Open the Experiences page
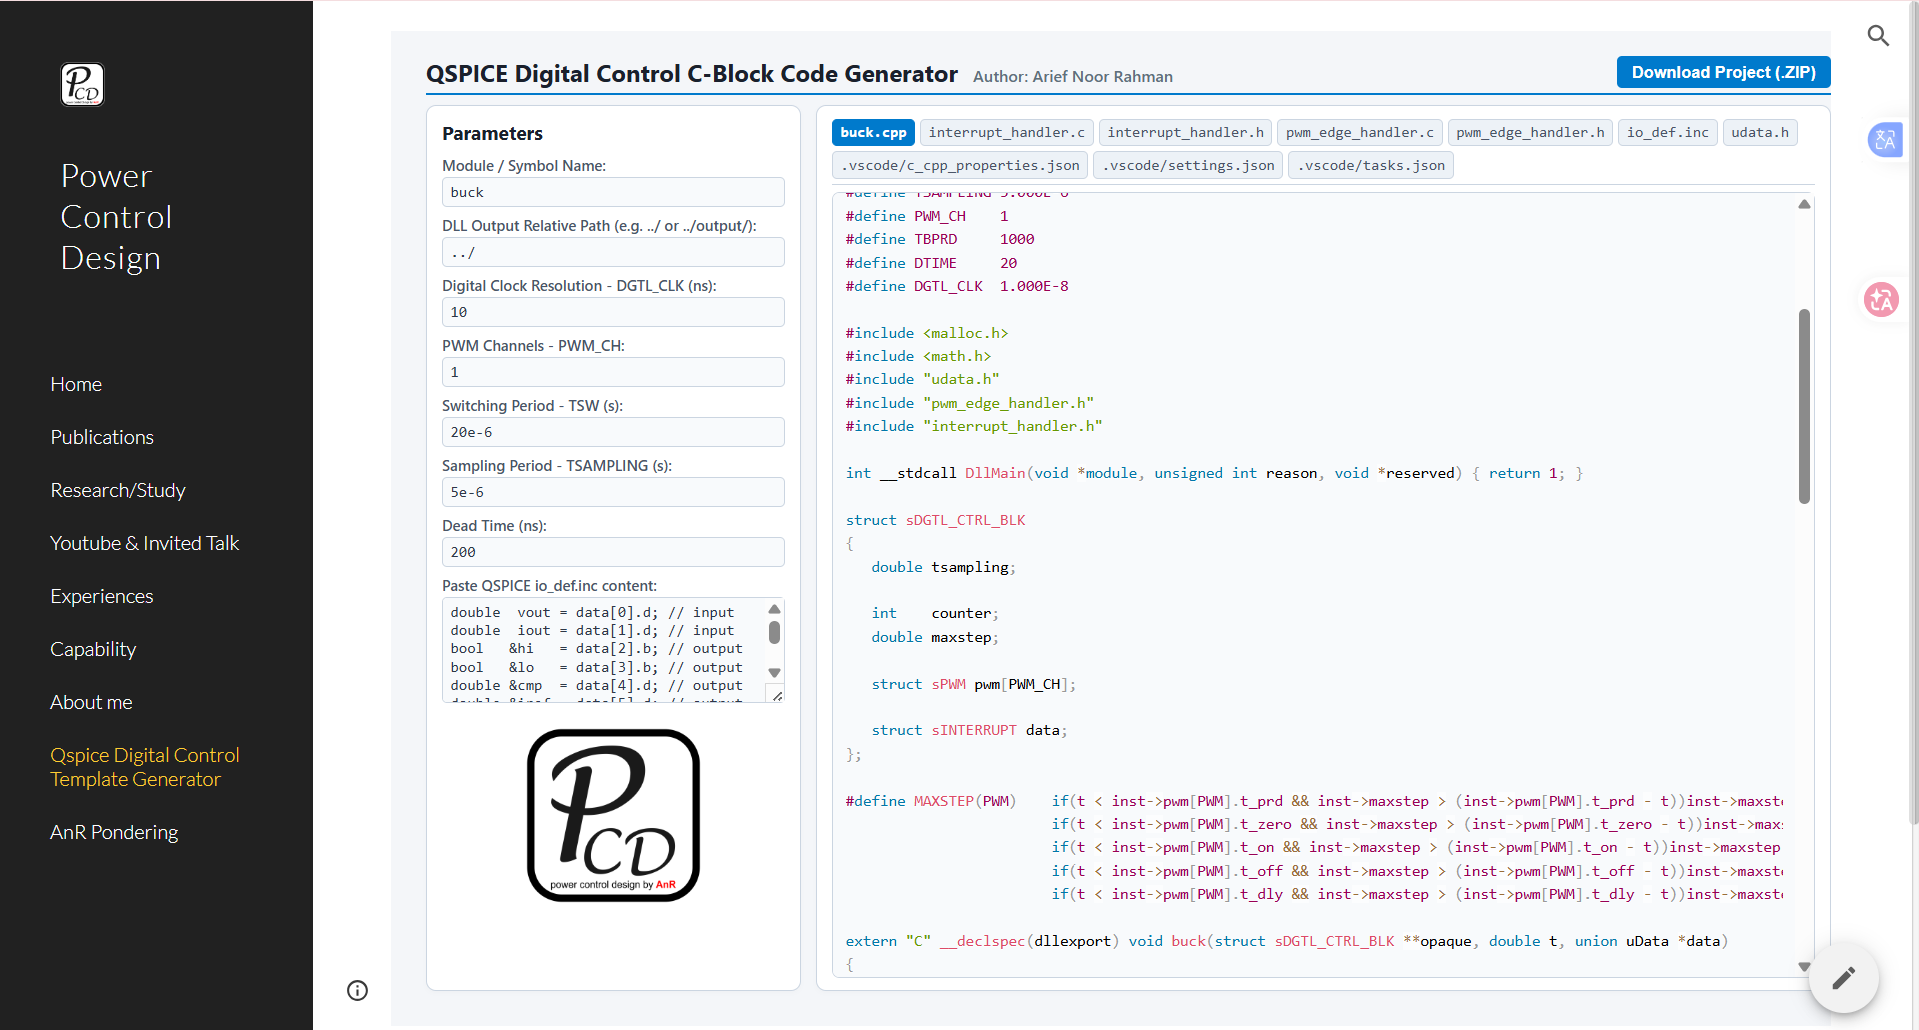The width and height of the screenshot is (1919, 1030). tap(102, 596)
